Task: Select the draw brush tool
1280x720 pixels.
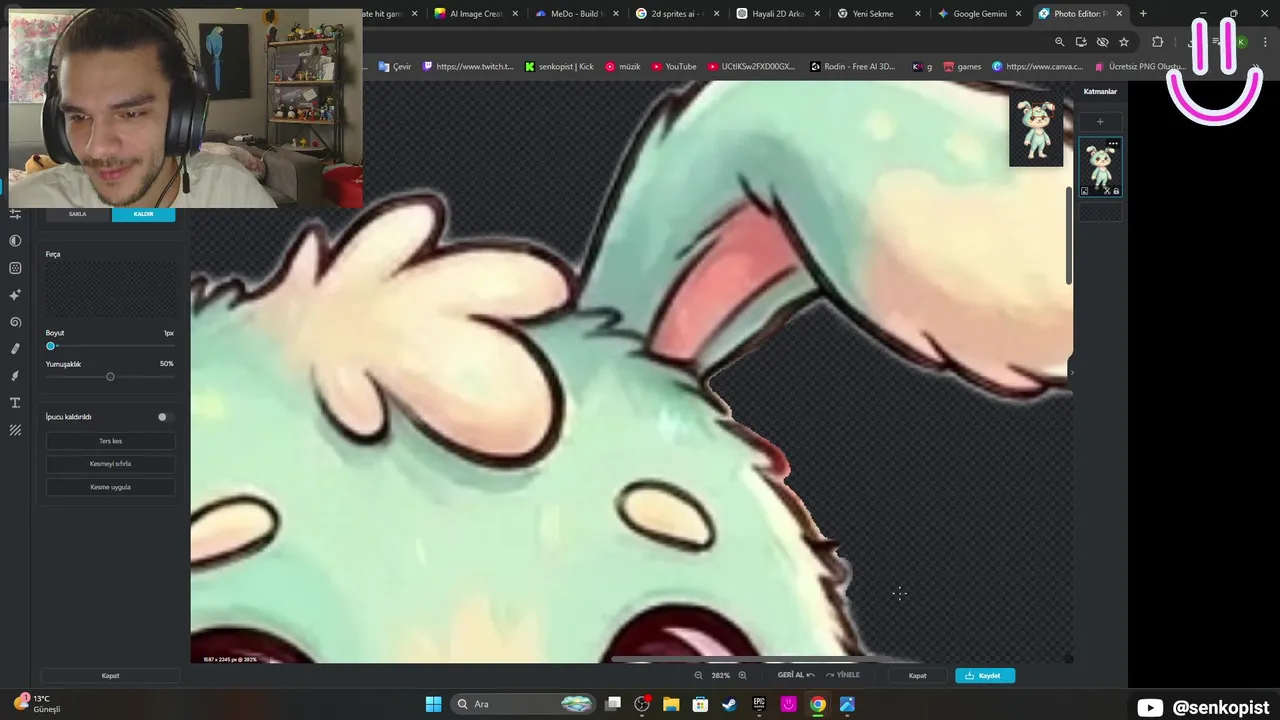Action: pyautogui.click(x=15, y=376)
